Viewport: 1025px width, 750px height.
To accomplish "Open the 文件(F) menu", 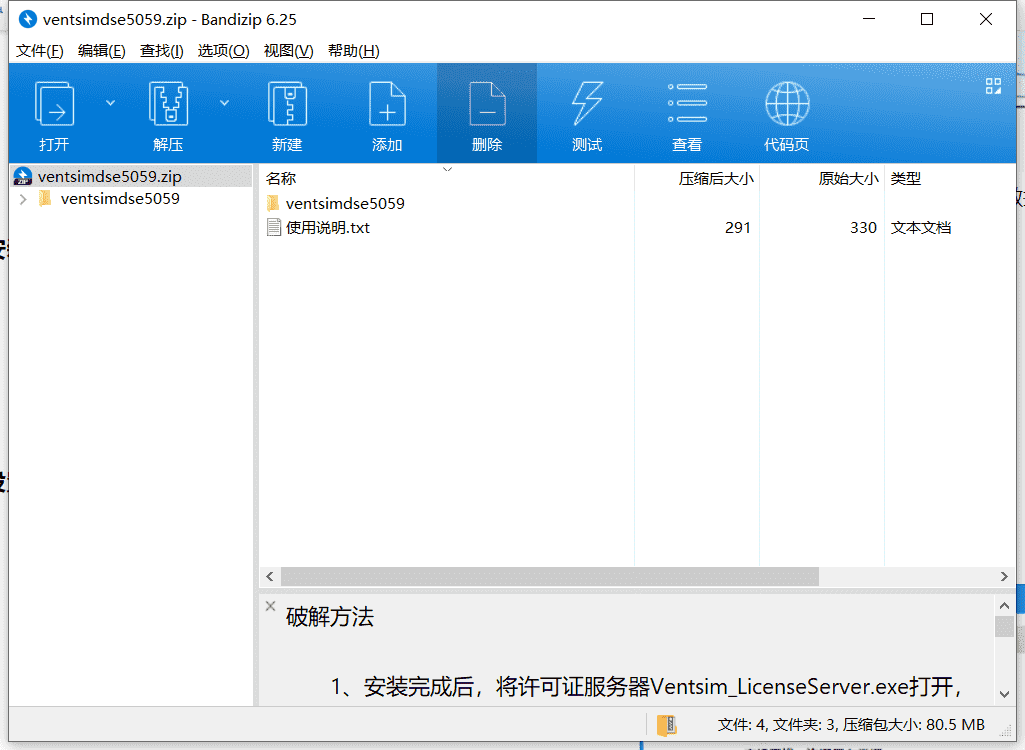I will [x=39, y=50].
